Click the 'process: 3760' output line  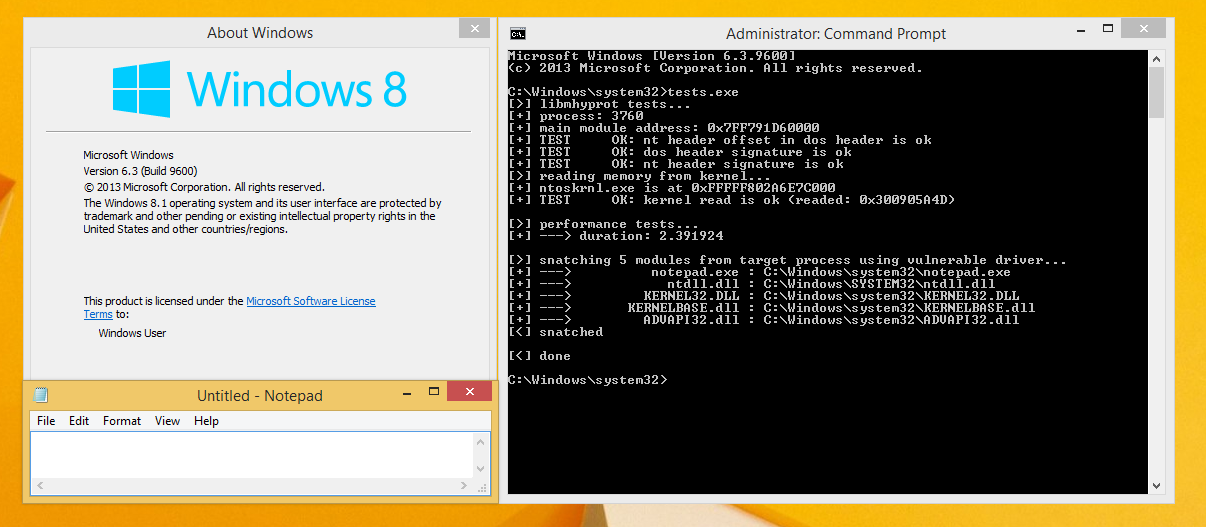(x=576, y=116)
